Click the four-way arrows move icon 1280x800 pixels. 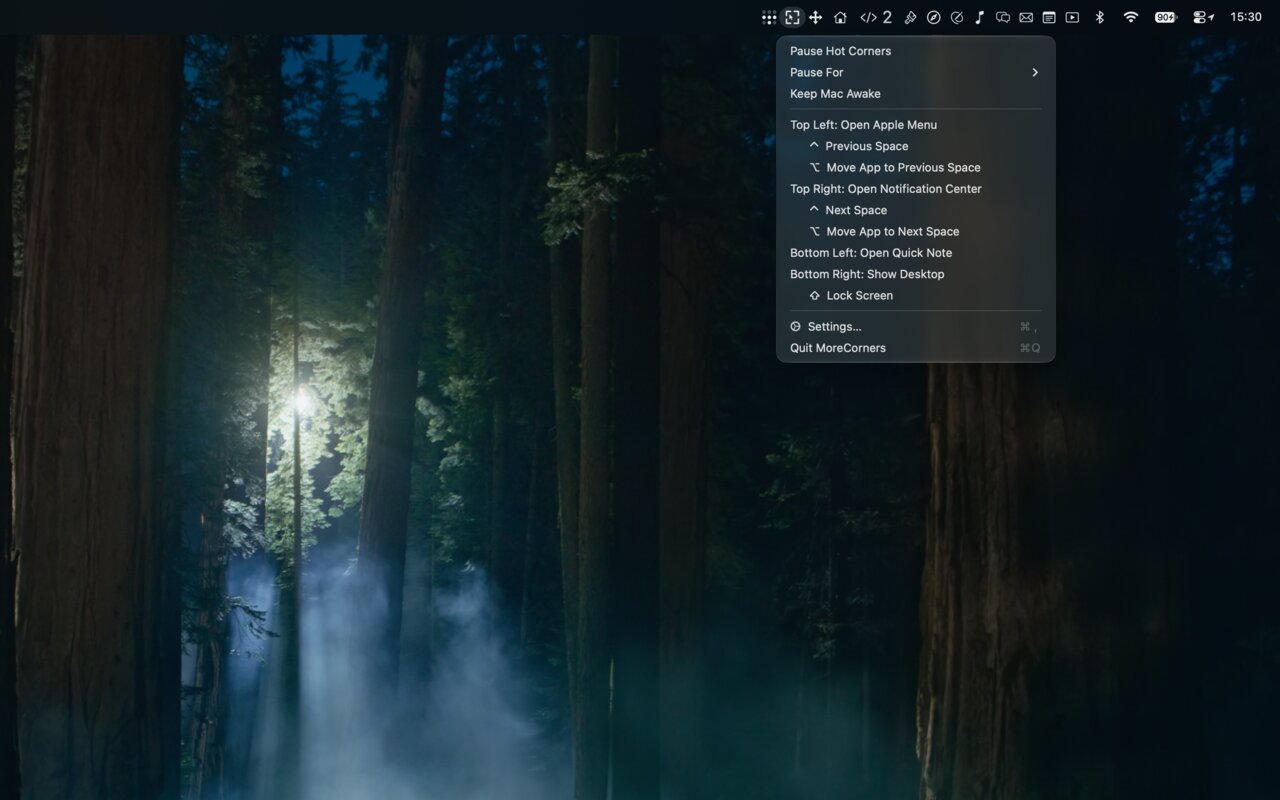coord(816,17)
